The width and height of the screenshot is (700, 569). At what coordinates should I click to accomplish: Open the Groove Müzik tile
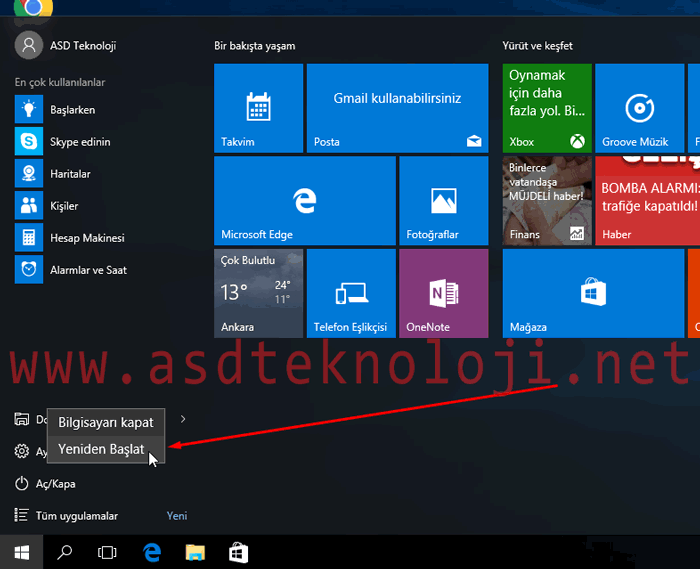coord(639,108)
